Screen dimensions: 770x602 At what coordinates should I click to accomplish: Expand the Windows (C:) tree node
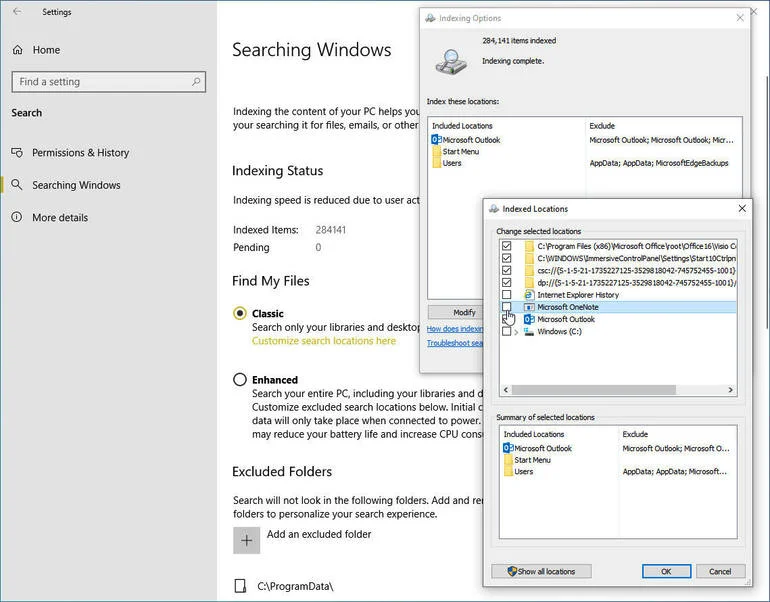pyautogui.click(x=516, y=332)
